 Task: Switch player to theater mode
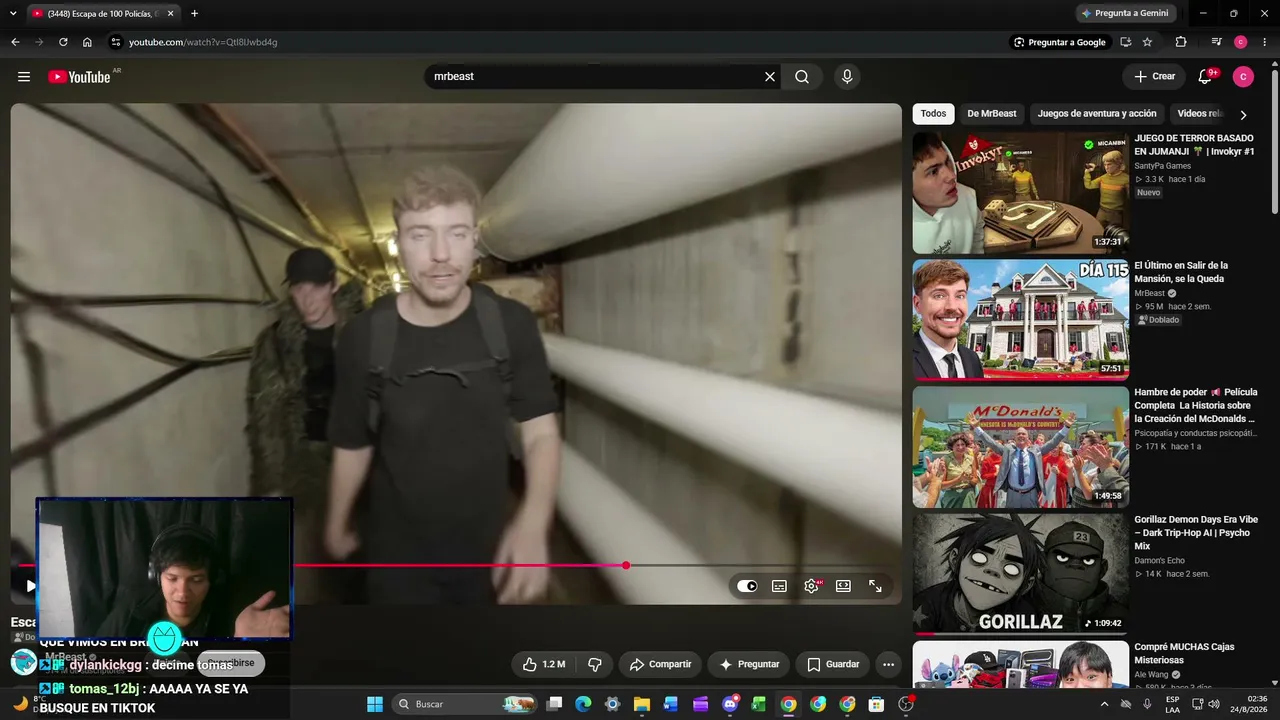tap(843, 586)
